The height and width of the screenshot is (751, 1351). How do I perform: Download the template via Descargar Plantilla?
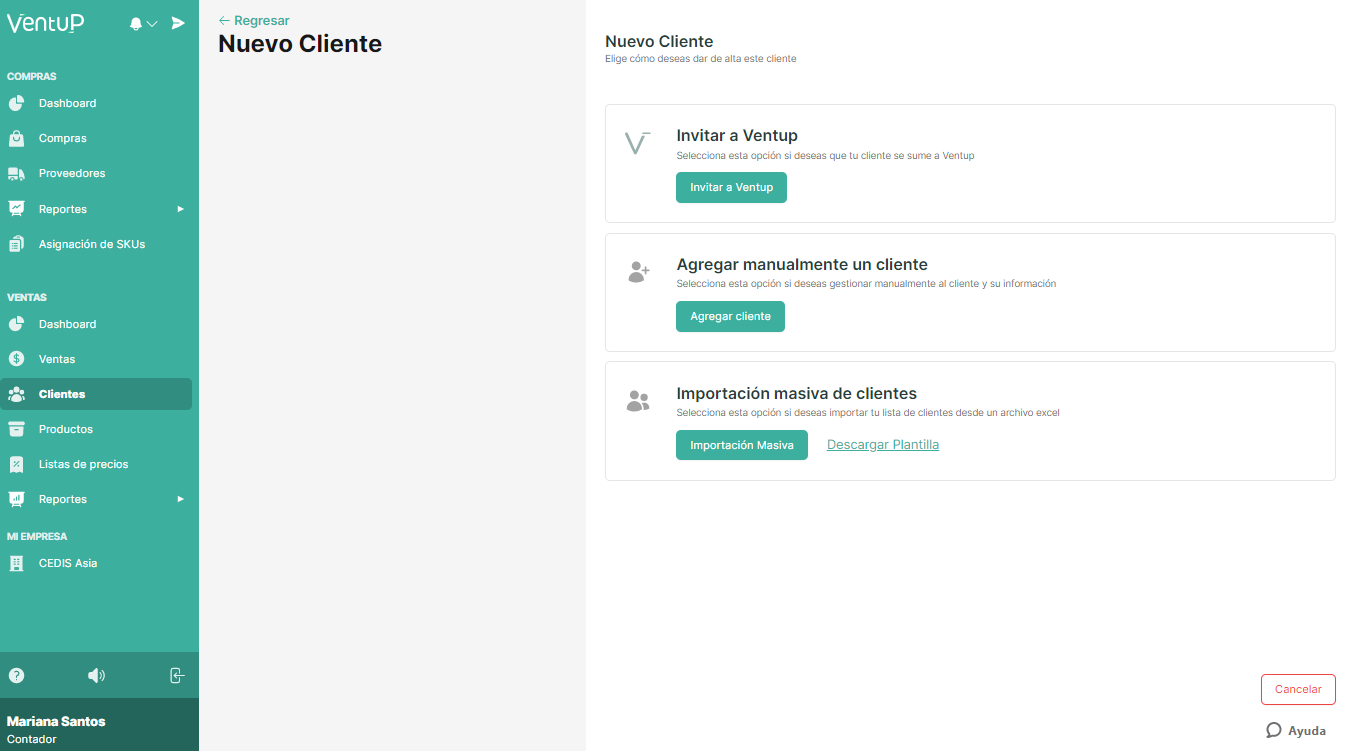882,444
